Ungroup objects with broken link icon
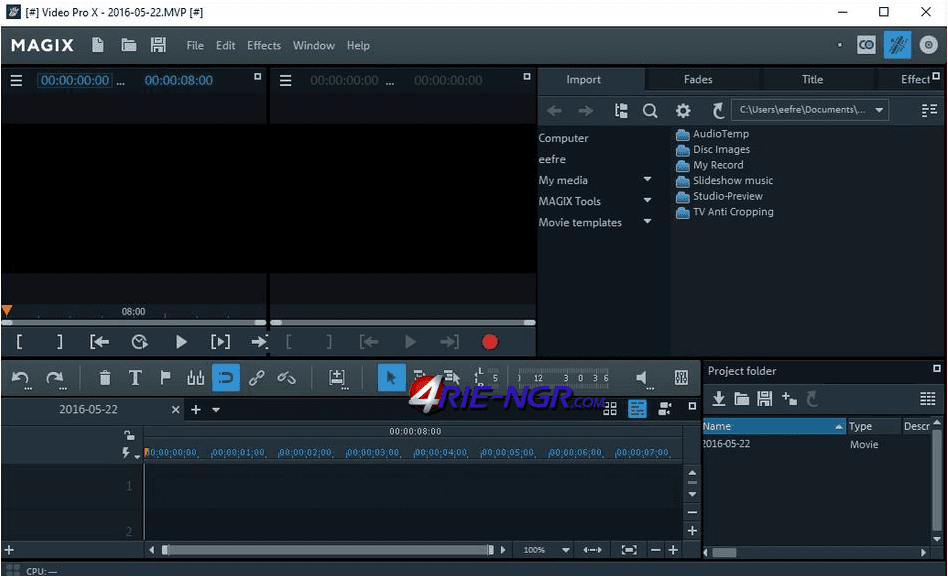 [x=286, y=378]
